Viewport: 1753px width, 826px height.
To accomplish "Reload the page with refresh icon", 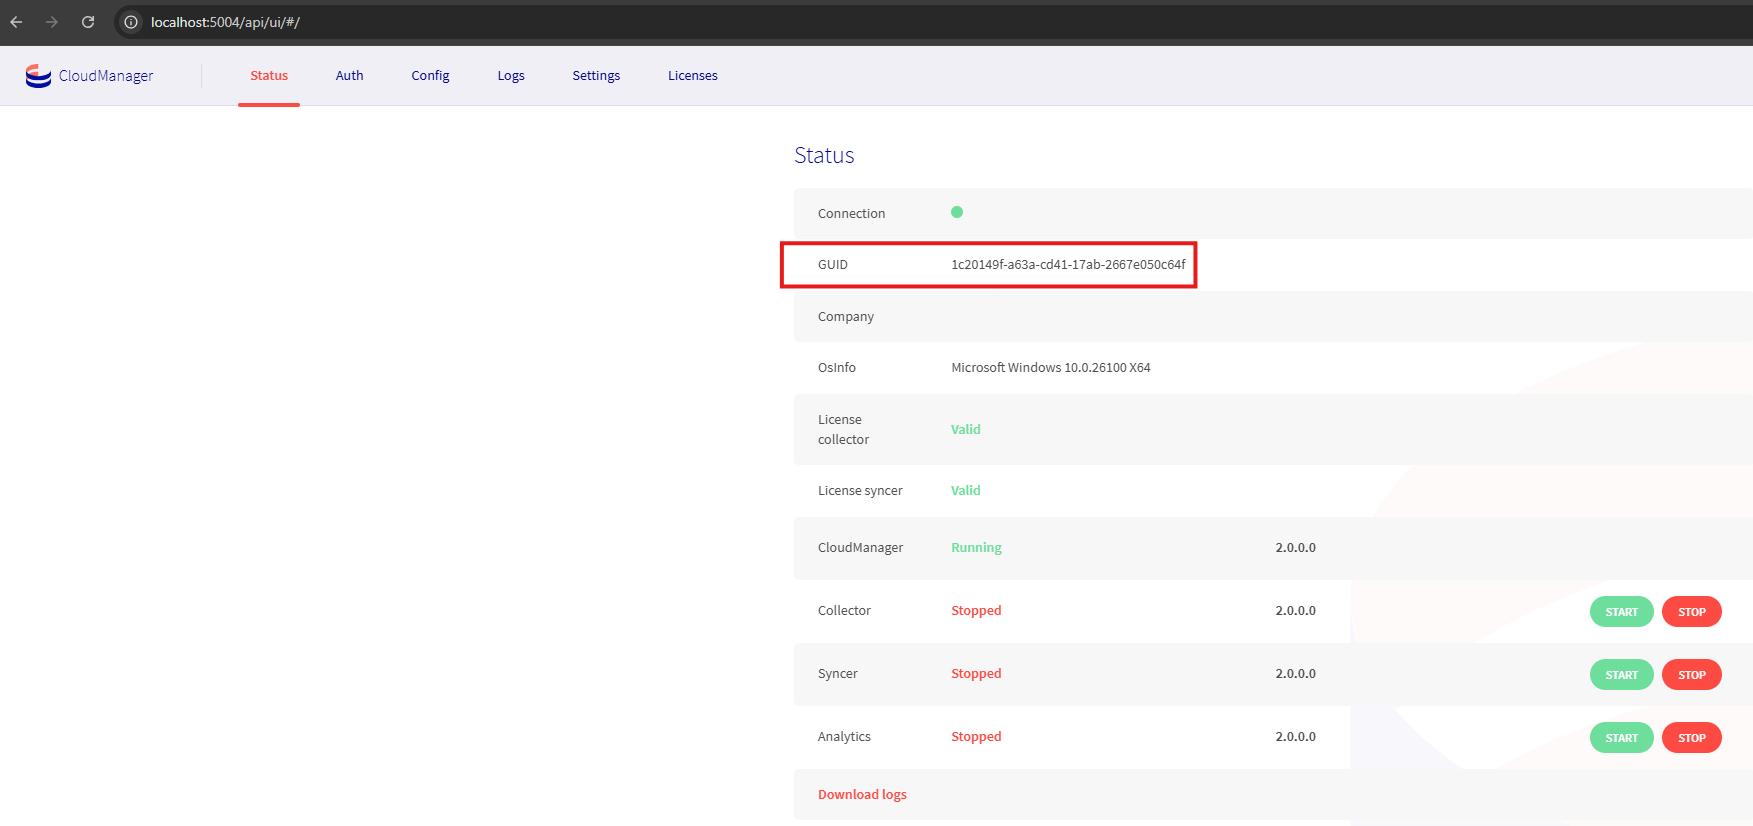I will tap(88, 22).
